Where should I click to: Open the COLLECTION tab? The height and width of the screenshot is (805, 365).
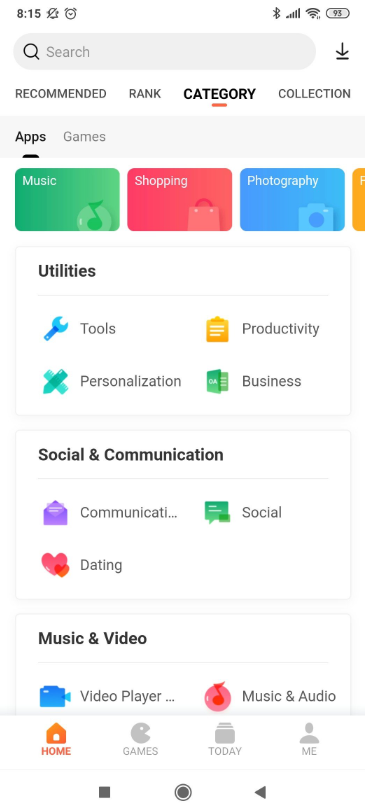click(x=314, y=94)
